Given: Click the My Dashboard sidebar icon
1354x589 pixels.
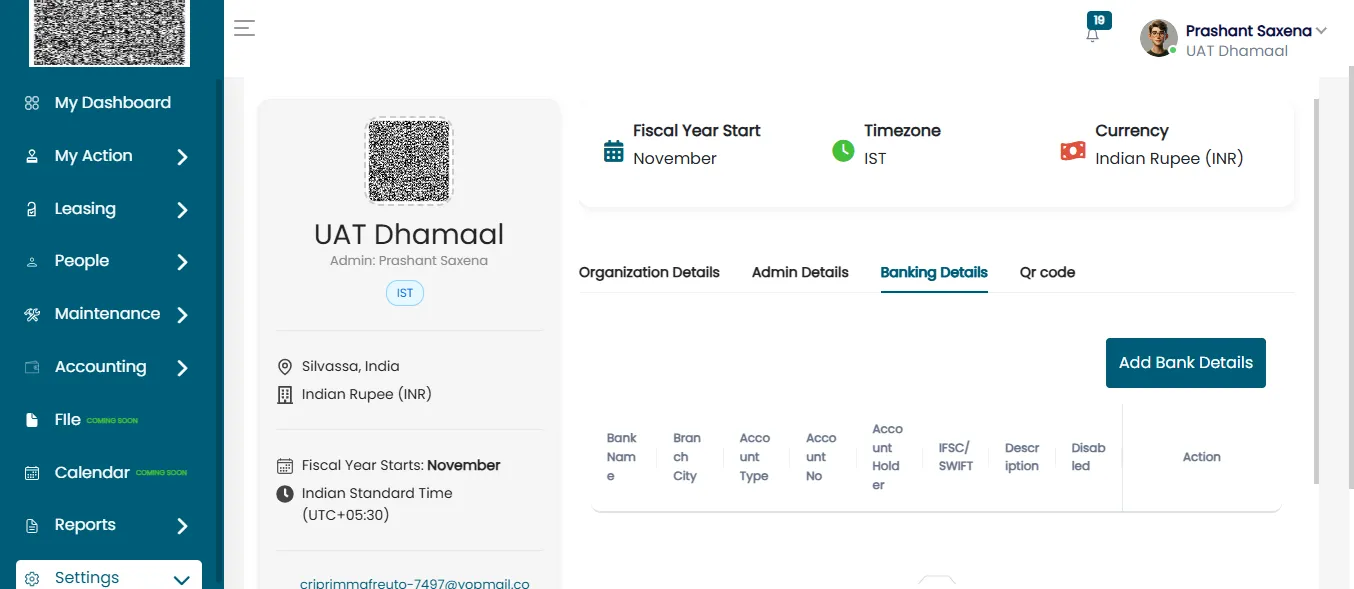Looking at the screenshot, I should 32,103.
